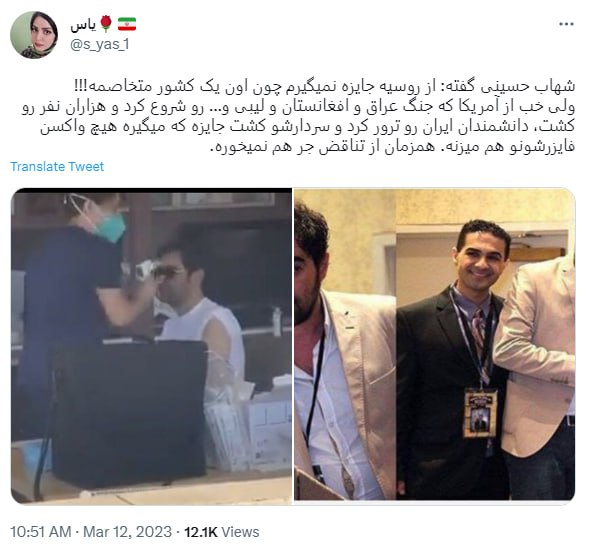Open the right photo of smiling man
This screenshot has width=589, height=552.
[x=435, y=344]
